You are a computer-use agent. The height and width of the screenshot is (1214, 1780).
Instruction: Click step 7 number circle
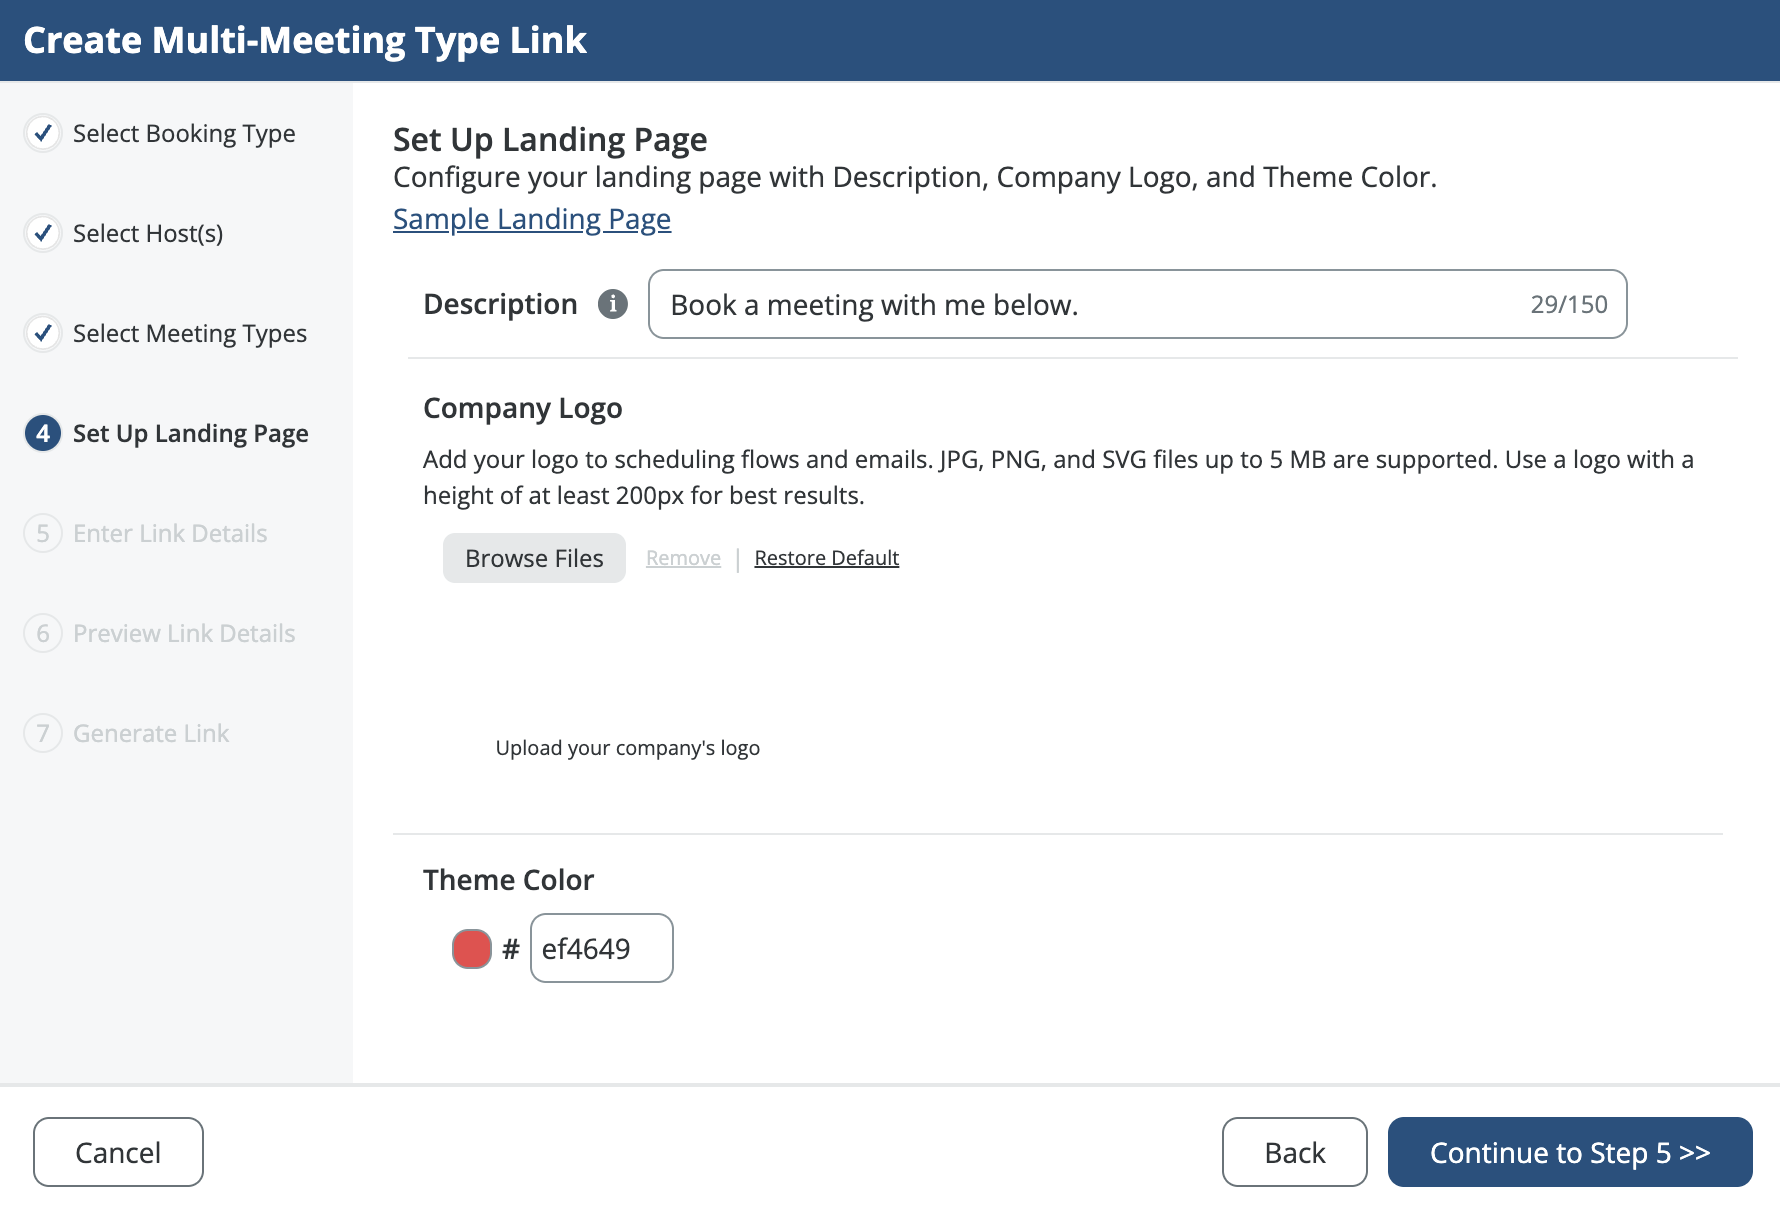click(43, 733)
